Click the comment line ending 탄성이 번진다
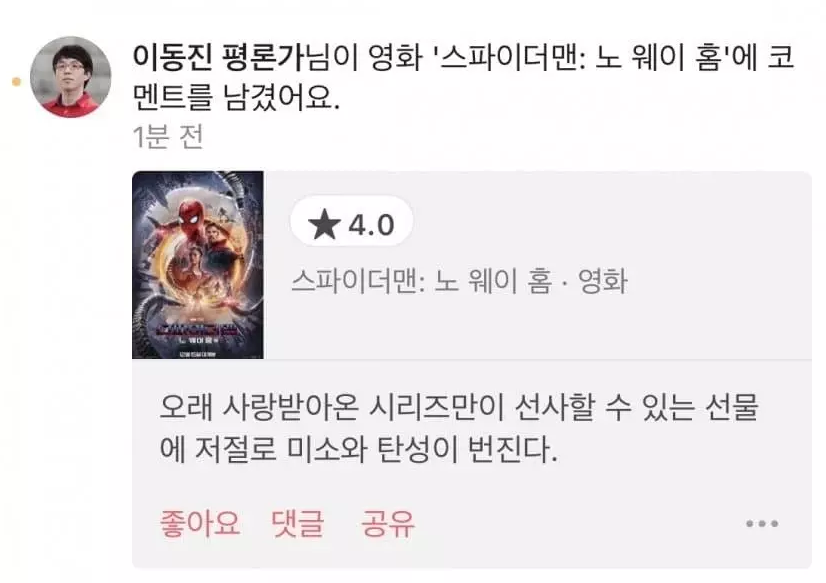This screenshot has height=583, width=826. pos(358,449)
